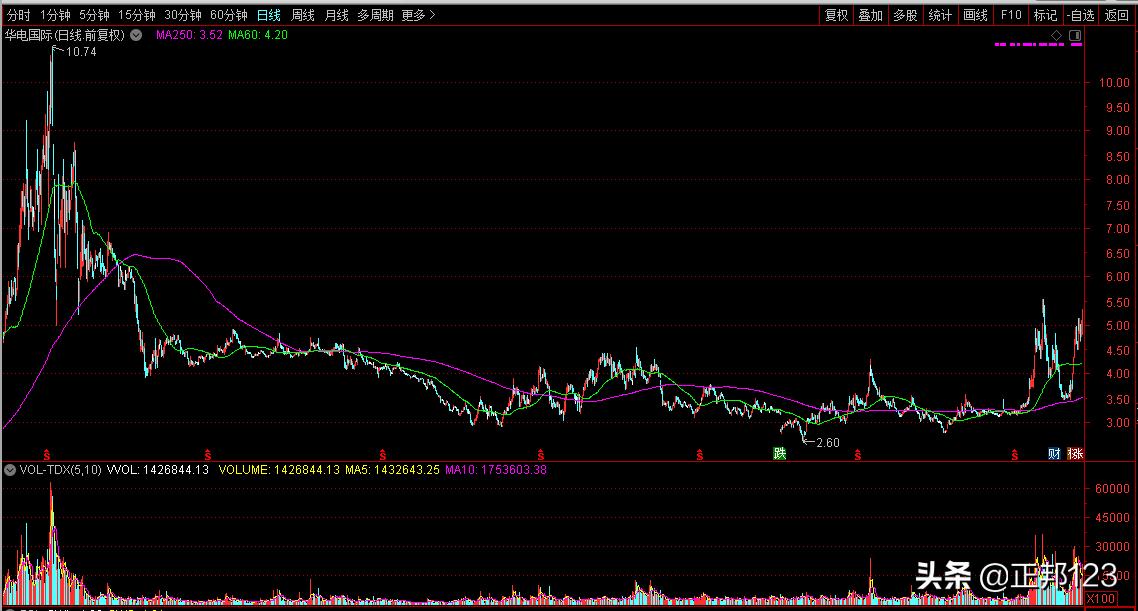Screen dimensions: 1138x611
Task: Activate the 画线 drawing tool
Action: pyautogui.click(x=975, y=15)
